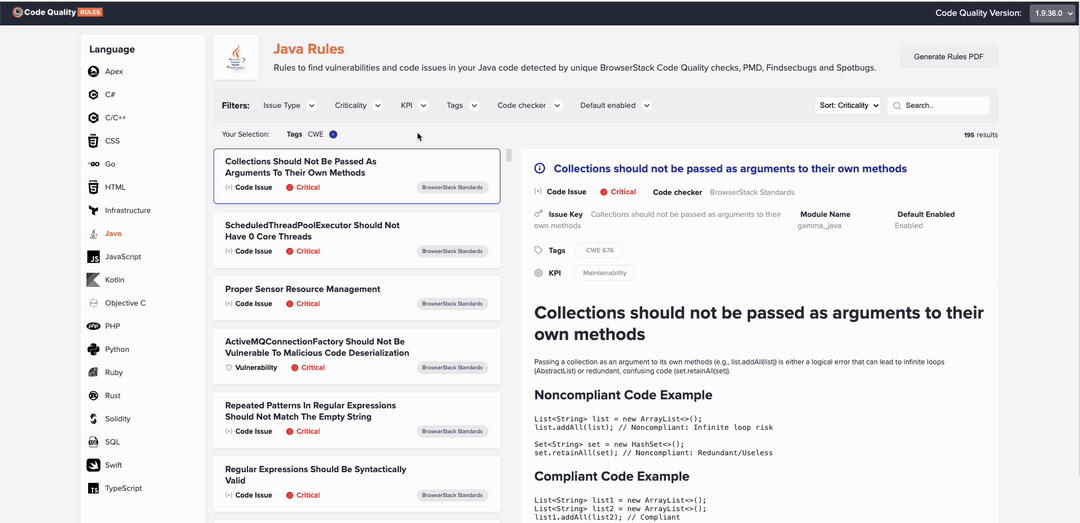Open Collections Should Not Be Passed rule card
Screen dimensions: 1080x523
click(357, 176)
